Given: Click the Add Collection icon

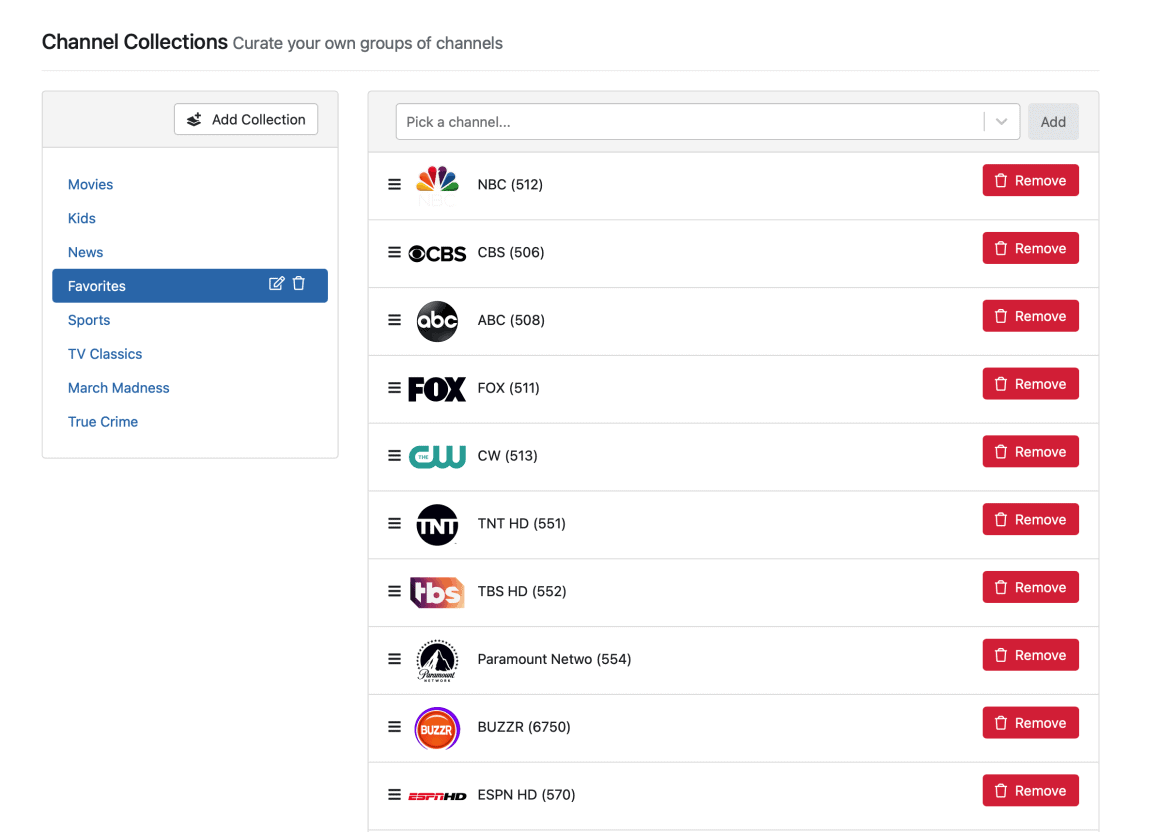Looking at the screenshot, I should pyautogui.click(x=193, y=119).
